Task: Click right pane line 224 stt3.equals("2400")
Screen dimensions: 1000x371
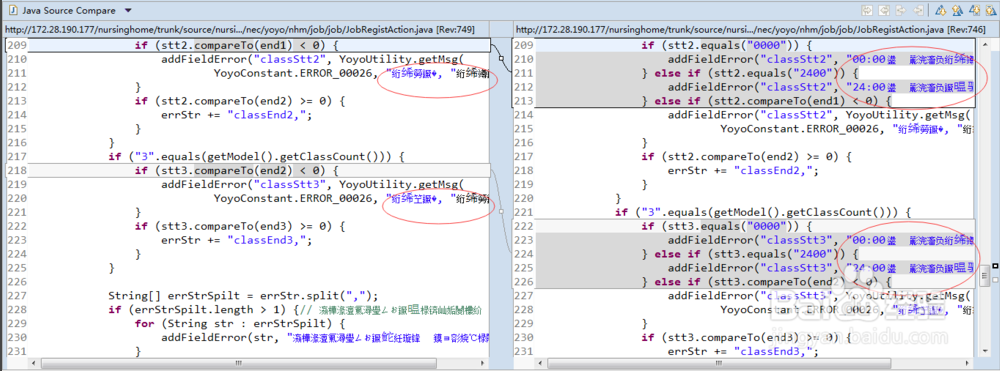Action: tap(751, 254)
